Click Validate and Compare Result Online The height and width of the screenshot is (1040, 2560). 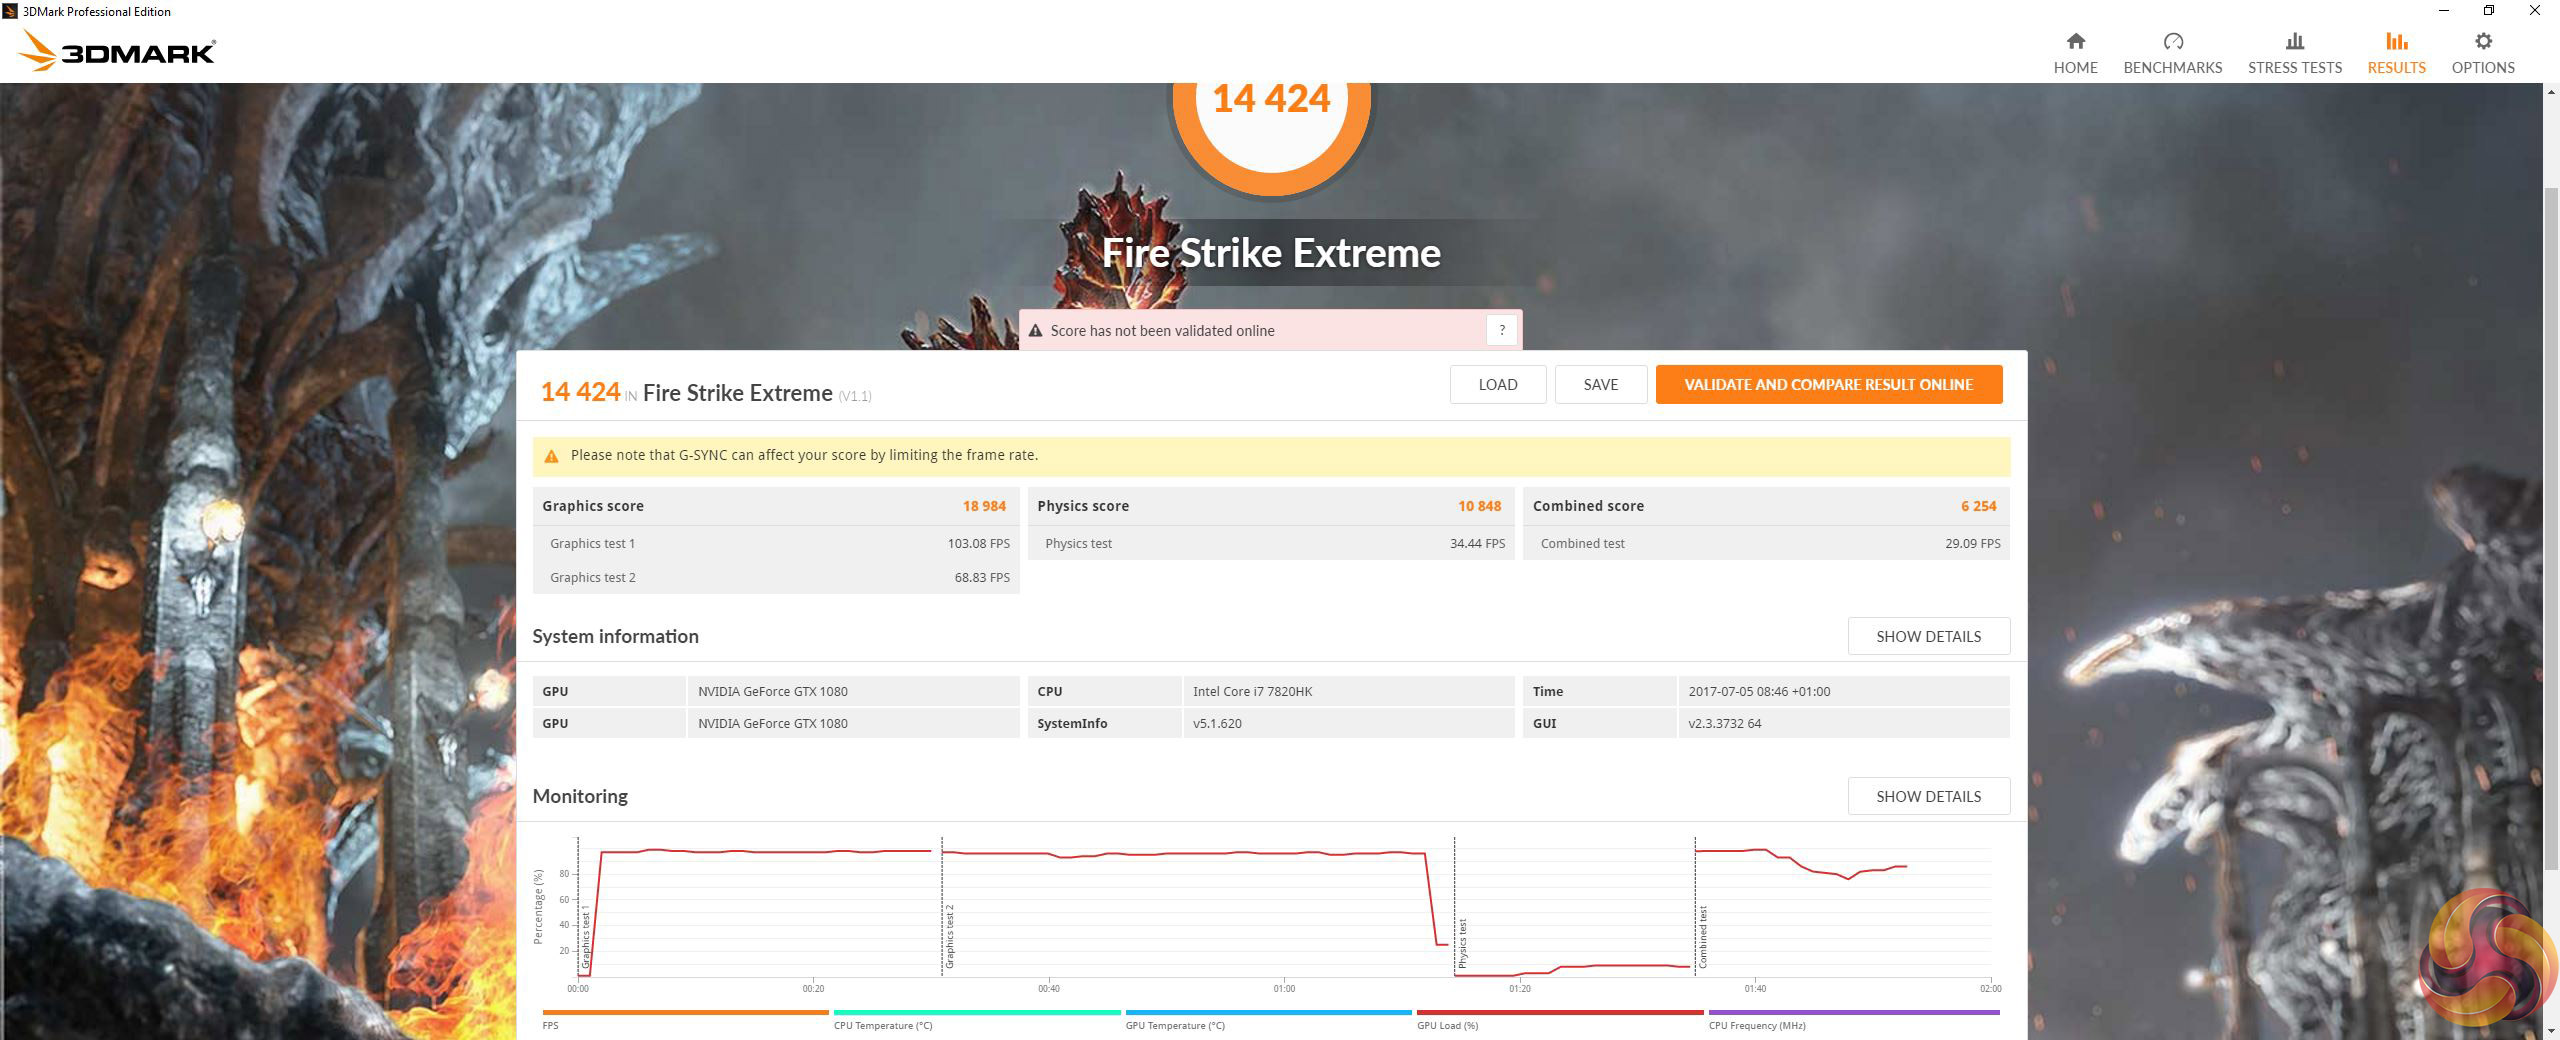[1828, 385]
